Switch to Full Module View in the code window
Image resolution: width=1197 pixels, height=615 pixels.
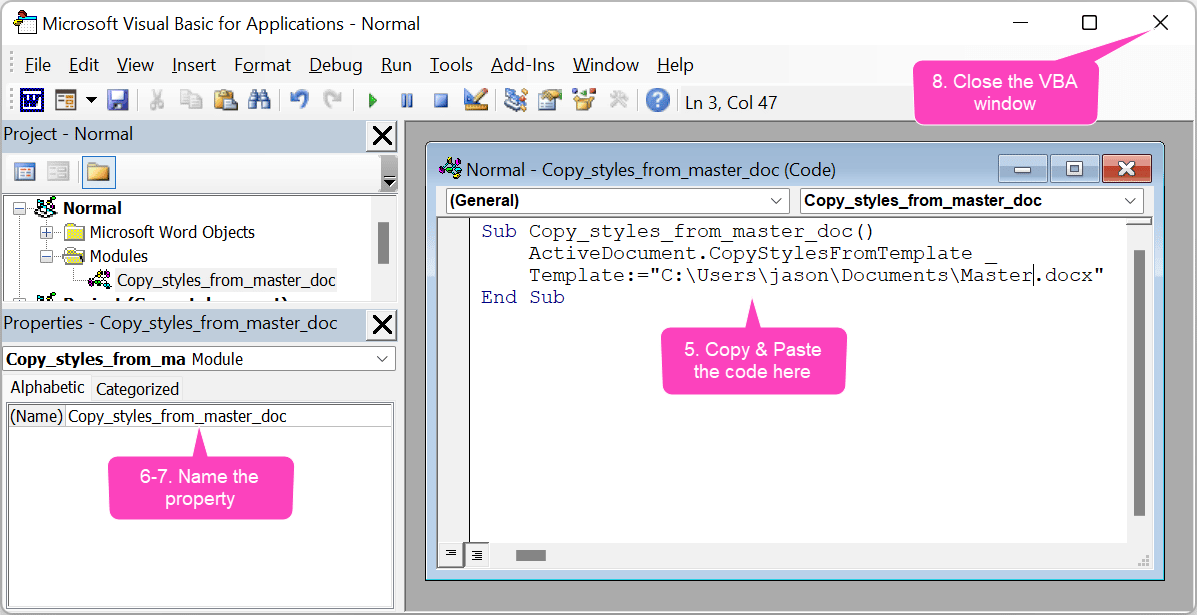click(x=477, y=555)
